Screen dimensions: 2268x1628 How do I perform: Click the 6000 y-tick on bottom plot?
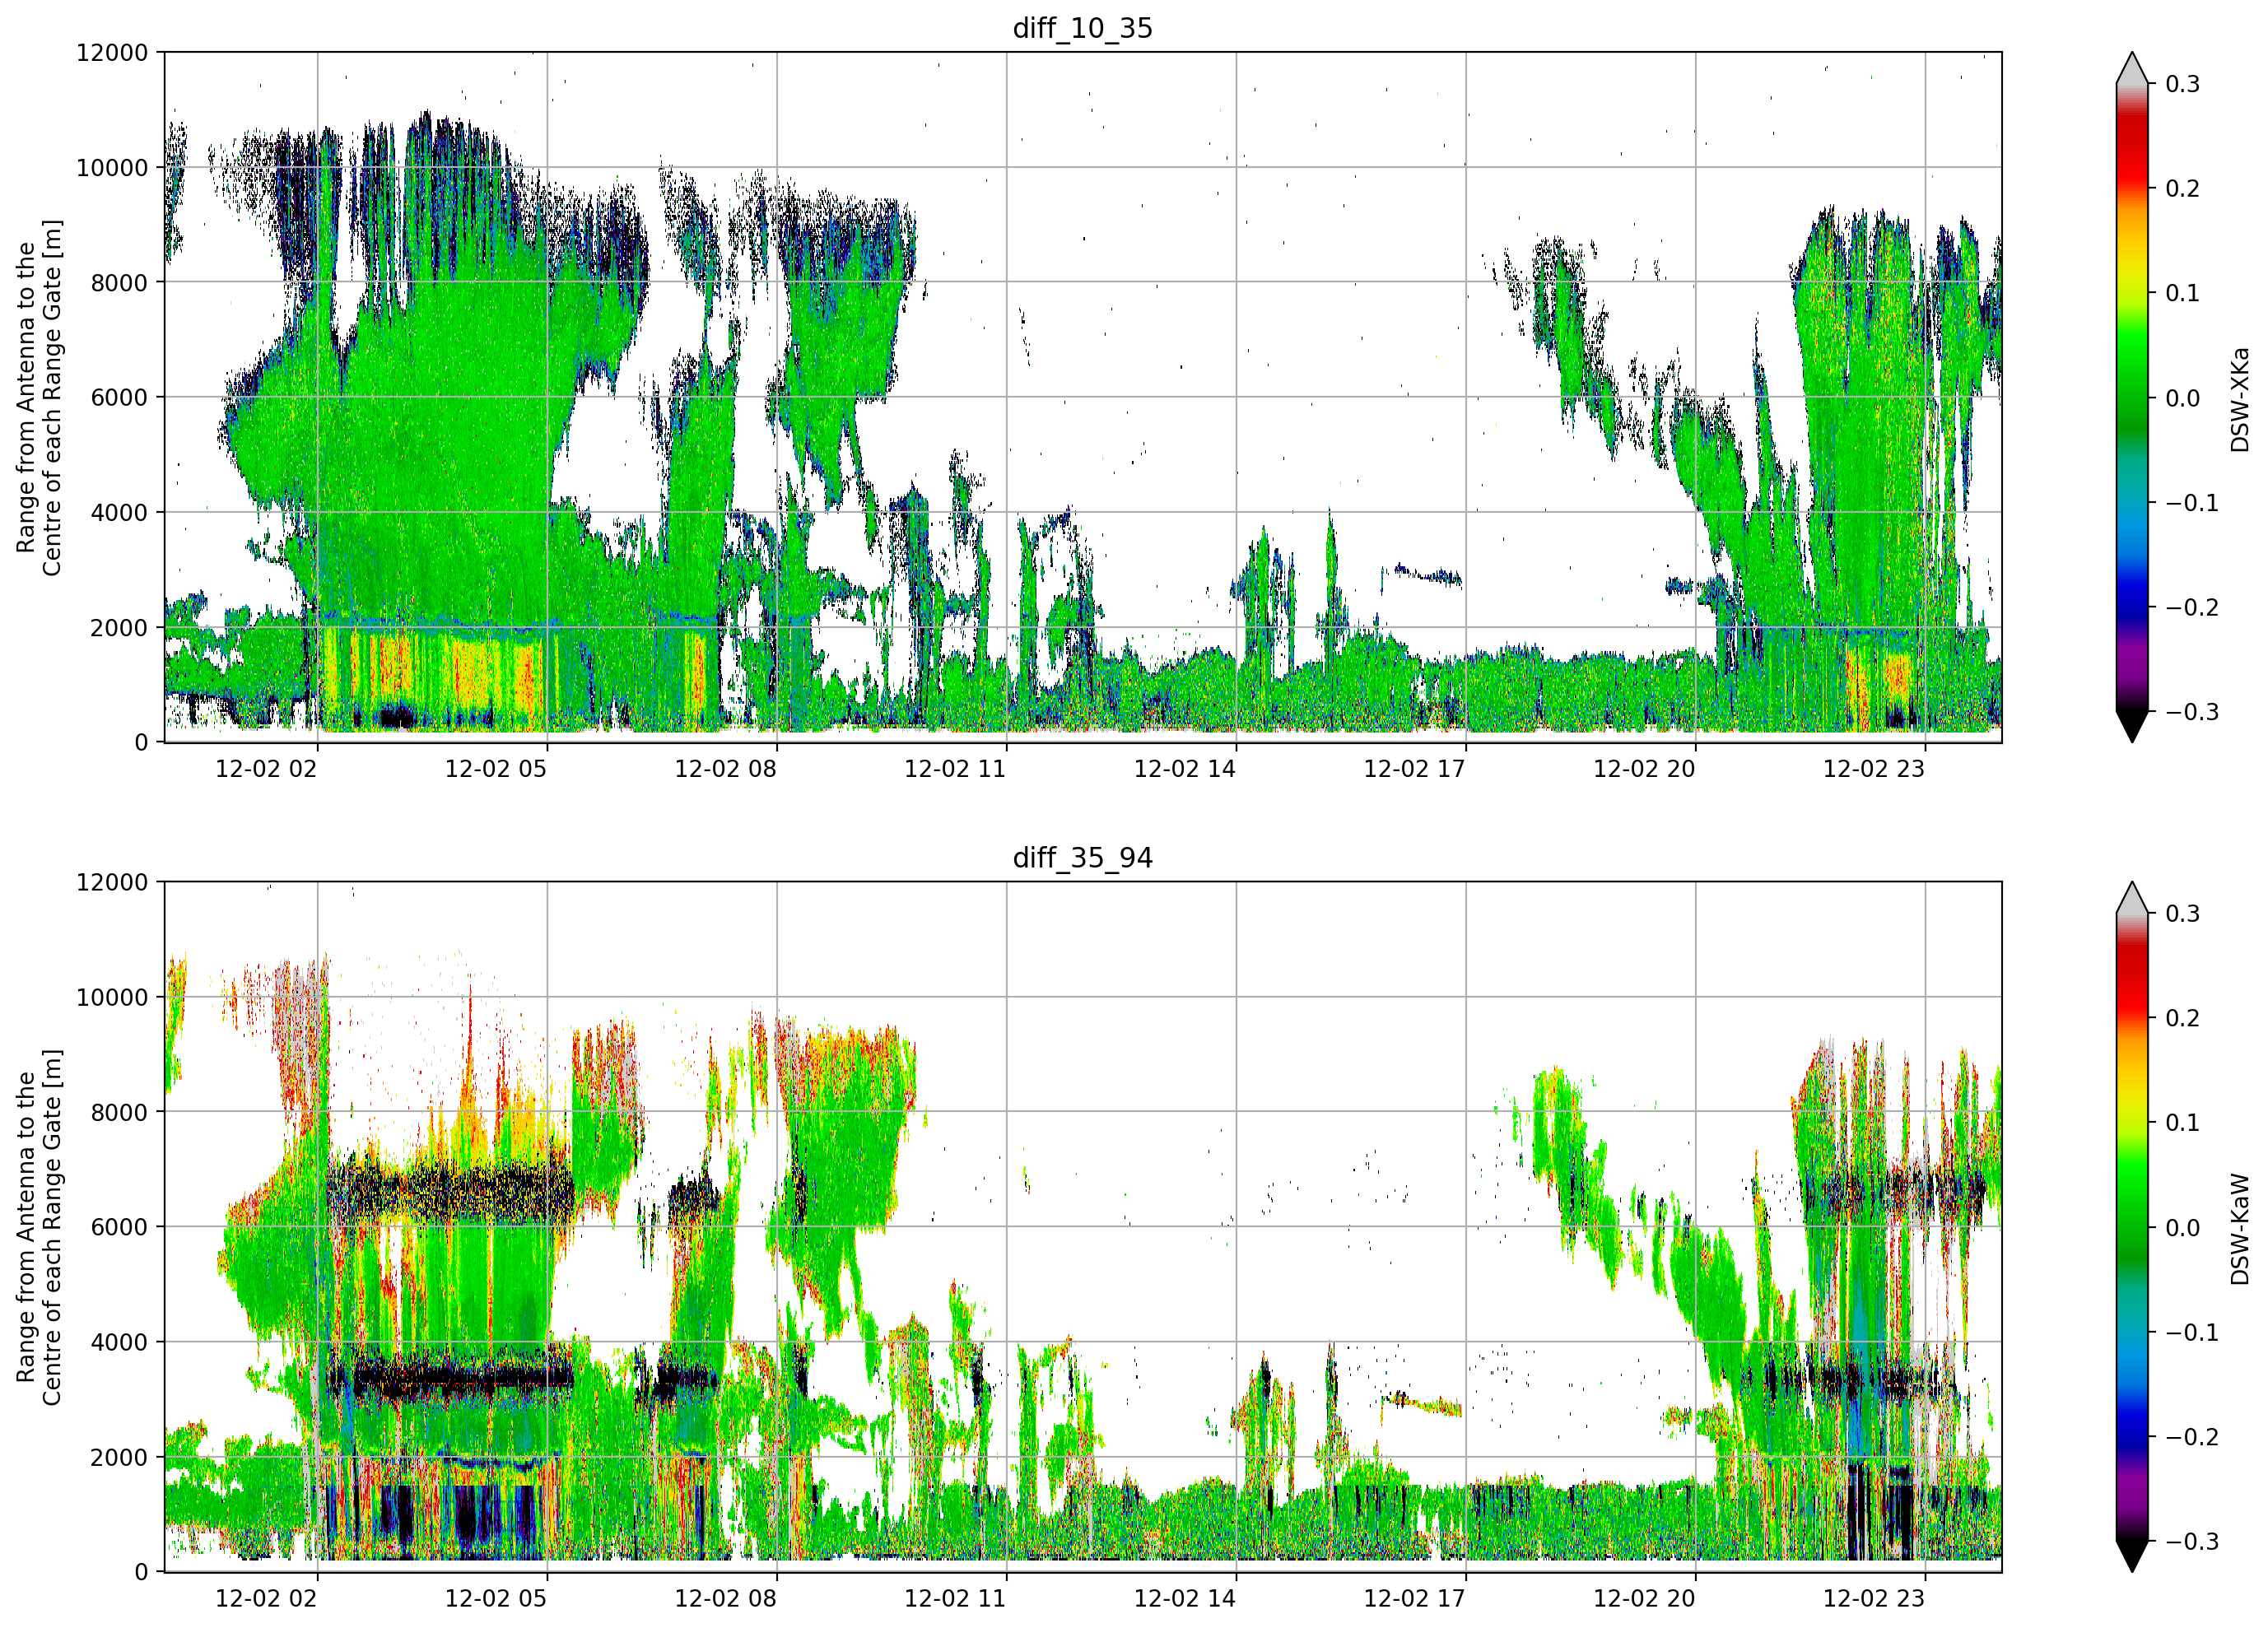tap(119, 1227)
